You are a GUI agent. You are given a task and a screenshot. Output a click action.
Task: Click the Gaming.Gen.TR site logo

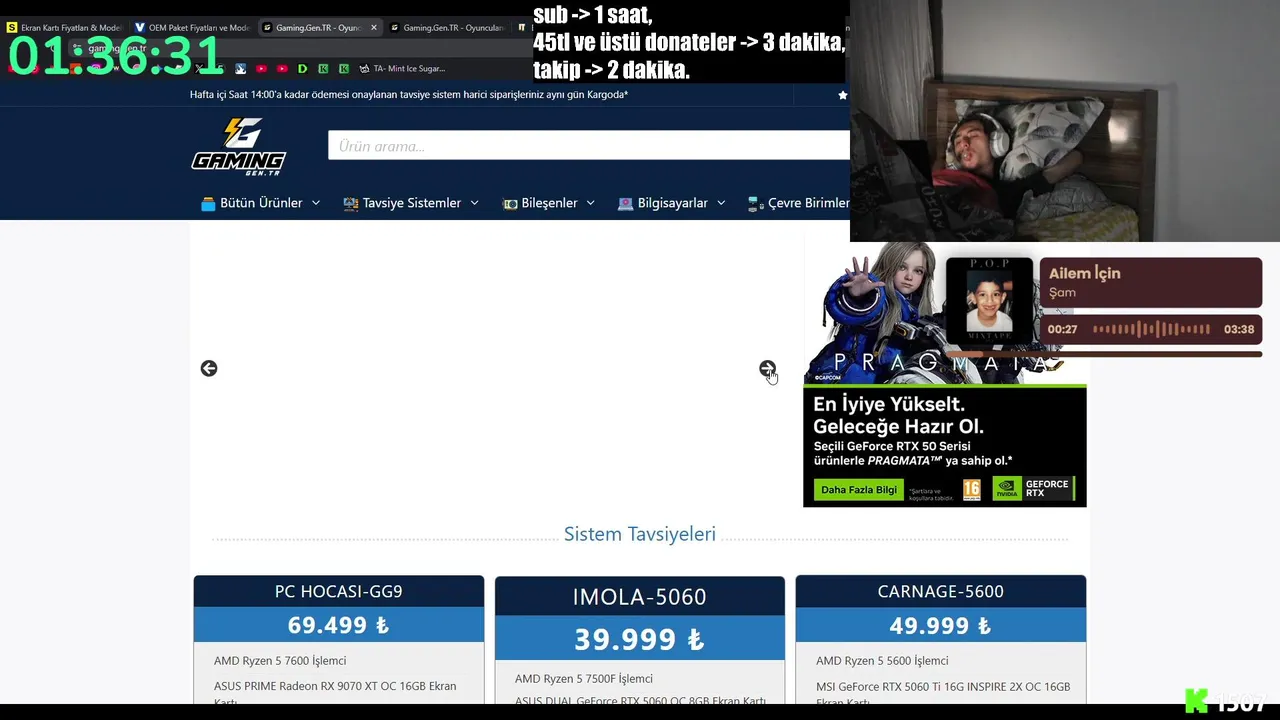tap(239, 146)
